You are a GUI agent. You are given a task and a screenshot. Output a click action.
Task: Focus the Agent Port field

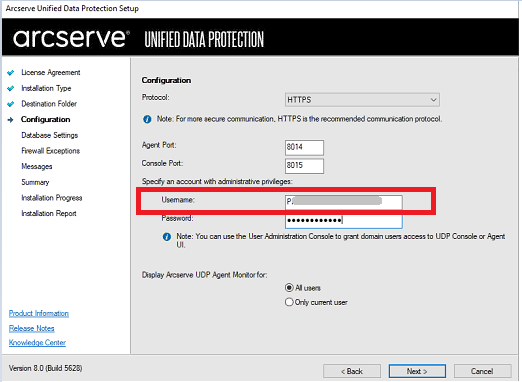coord(304,147)
